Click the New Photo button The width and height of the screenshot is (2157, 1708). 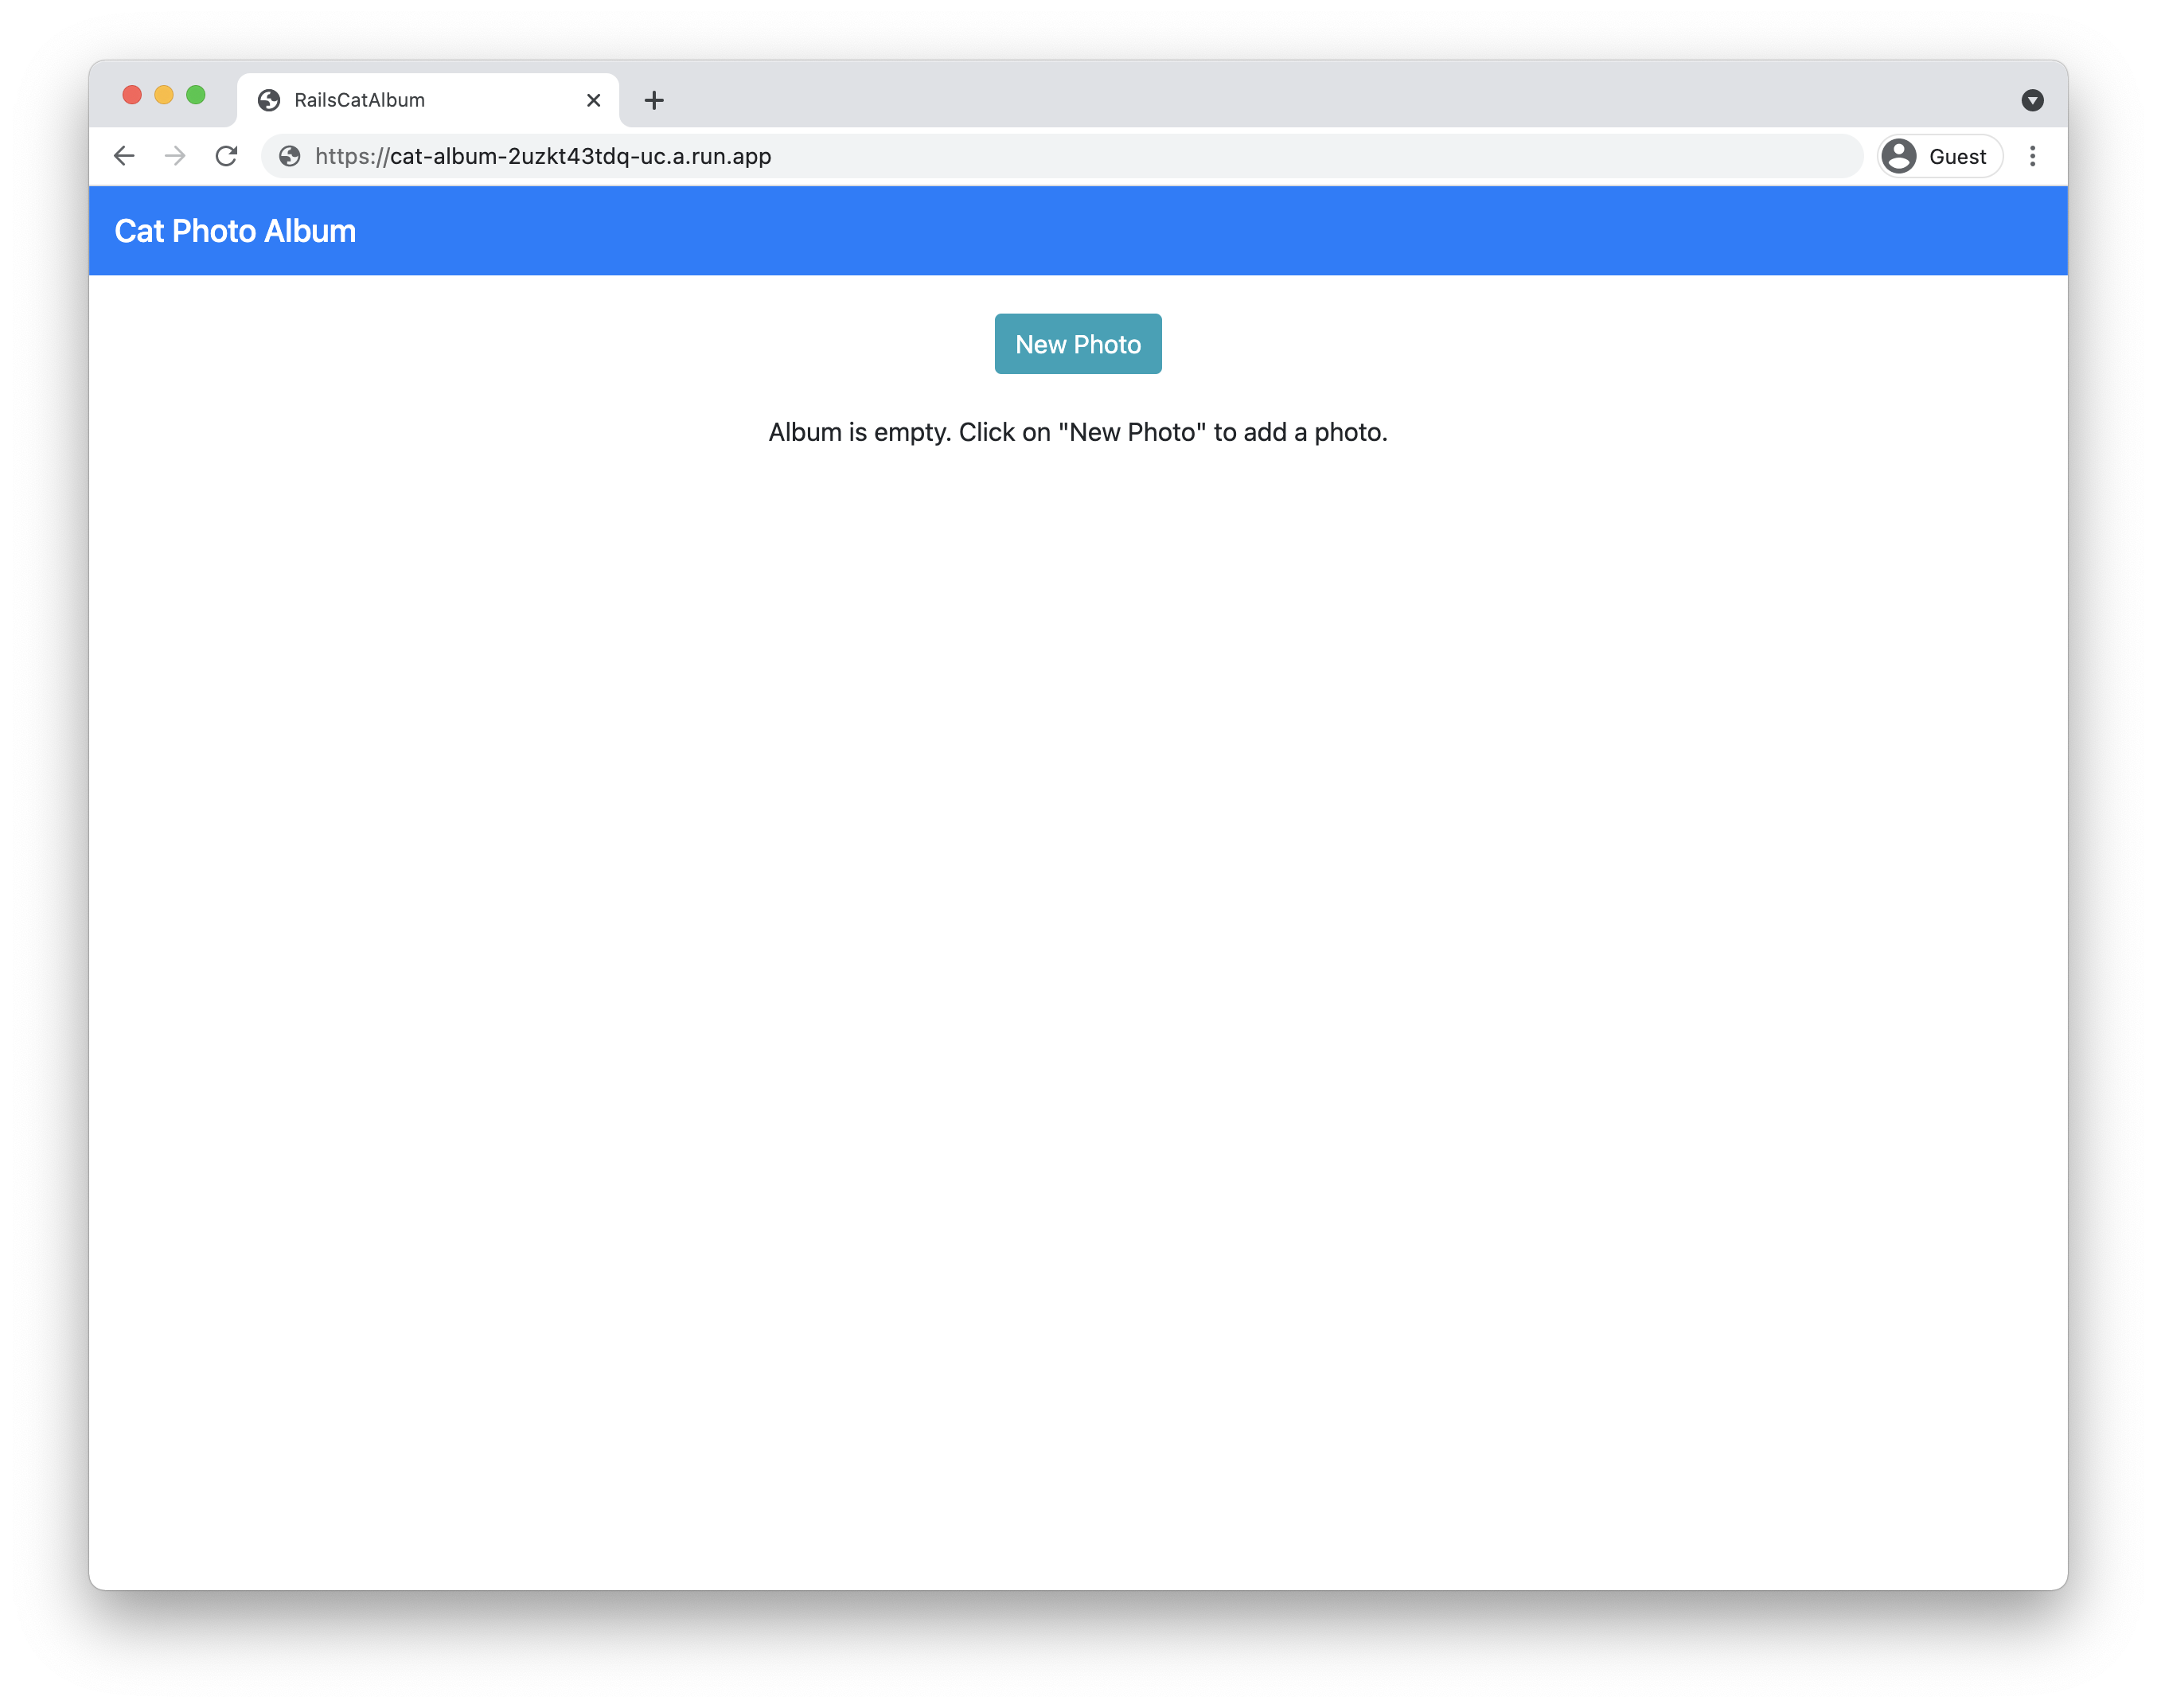(x=1078, y=343)
